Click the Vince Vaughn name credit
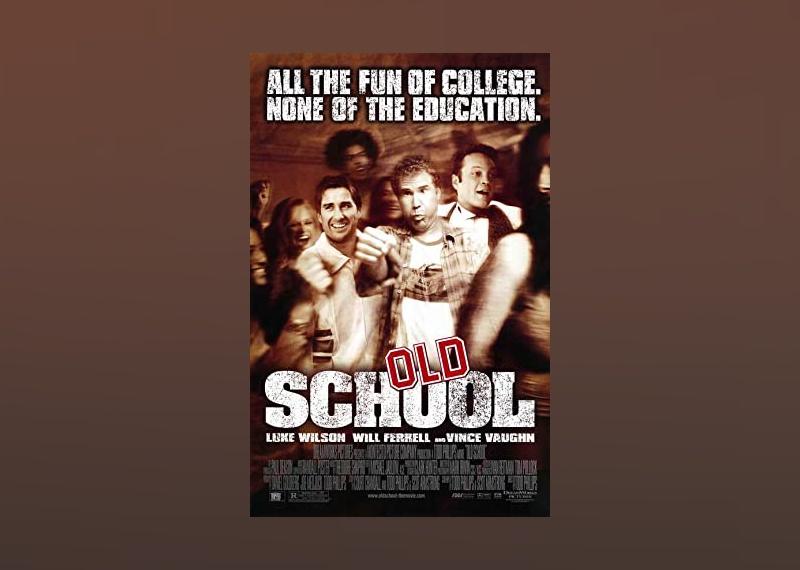 coord(490,438)
